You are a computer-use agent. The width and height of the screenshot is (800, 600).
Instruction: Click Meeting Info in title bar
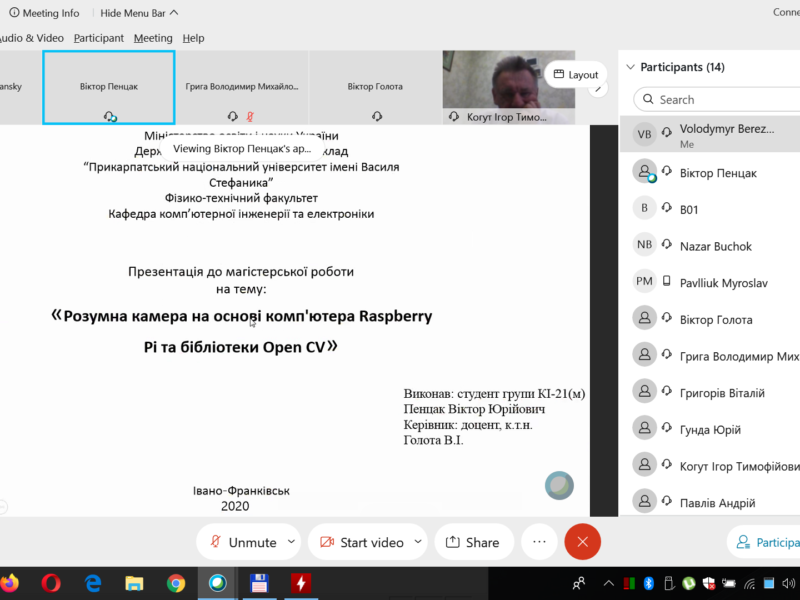43,13
